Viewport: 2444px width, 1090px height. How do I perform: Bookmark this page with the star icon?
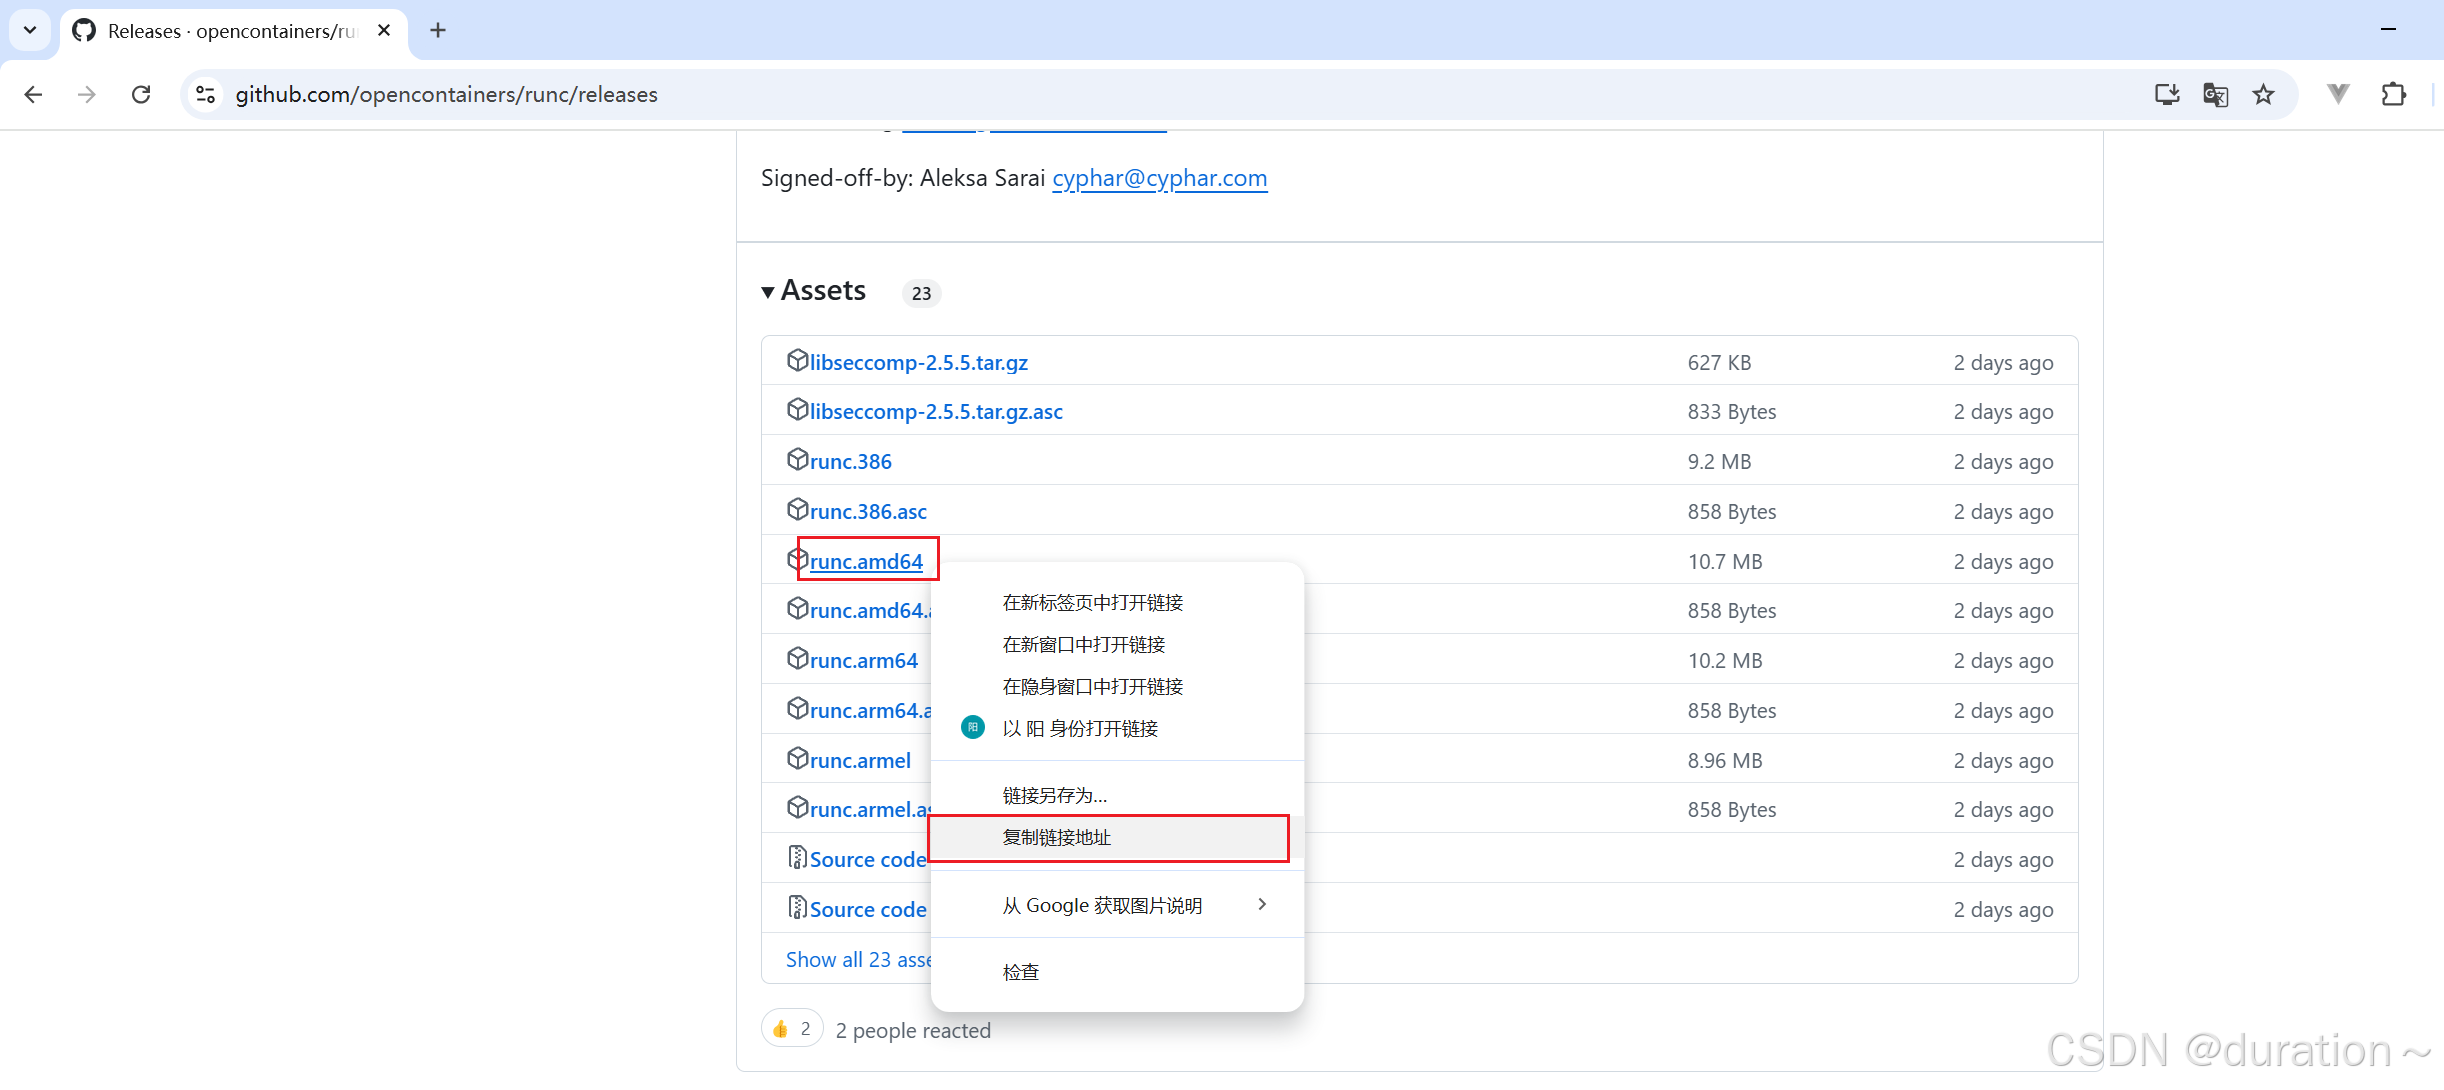[x=2263, y=94]
